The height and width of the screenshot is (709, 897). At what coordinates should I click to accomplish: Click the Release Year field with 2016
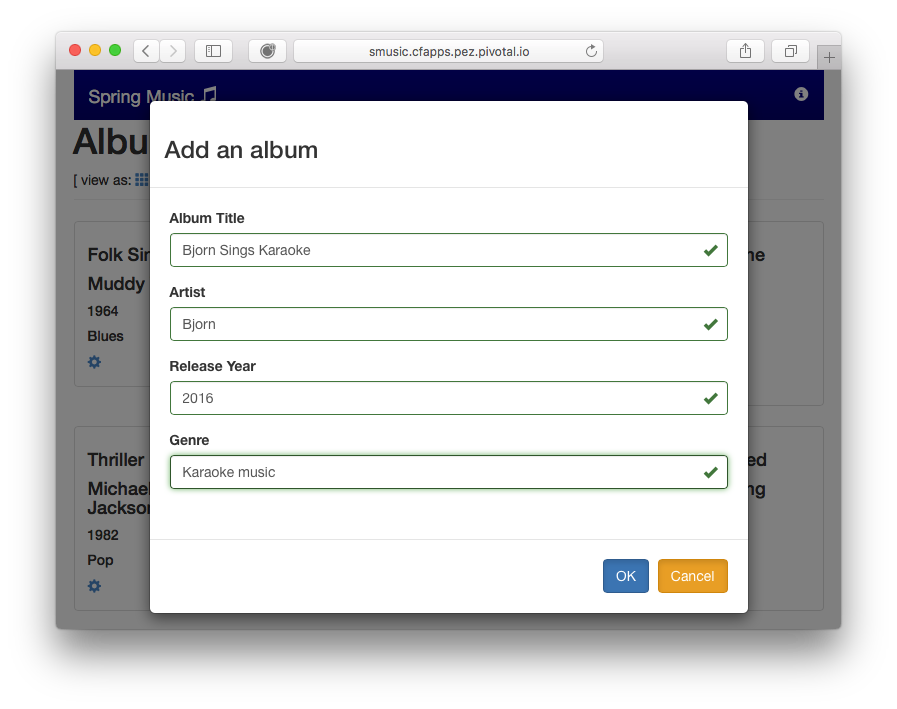[448, 398]
